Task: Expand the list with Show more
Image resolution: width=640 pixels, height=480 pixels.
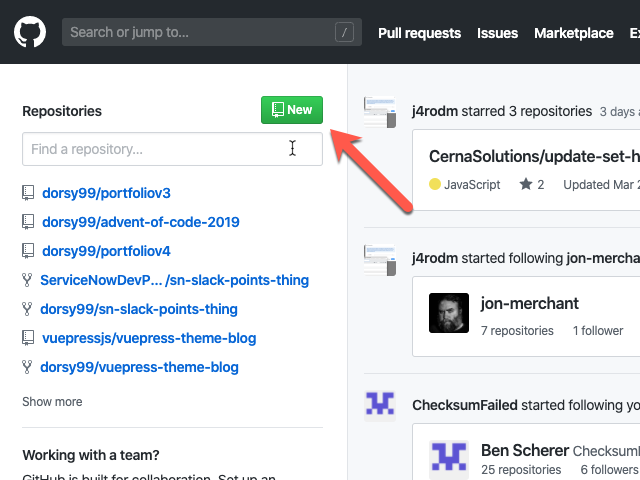Action: point(52,402)
